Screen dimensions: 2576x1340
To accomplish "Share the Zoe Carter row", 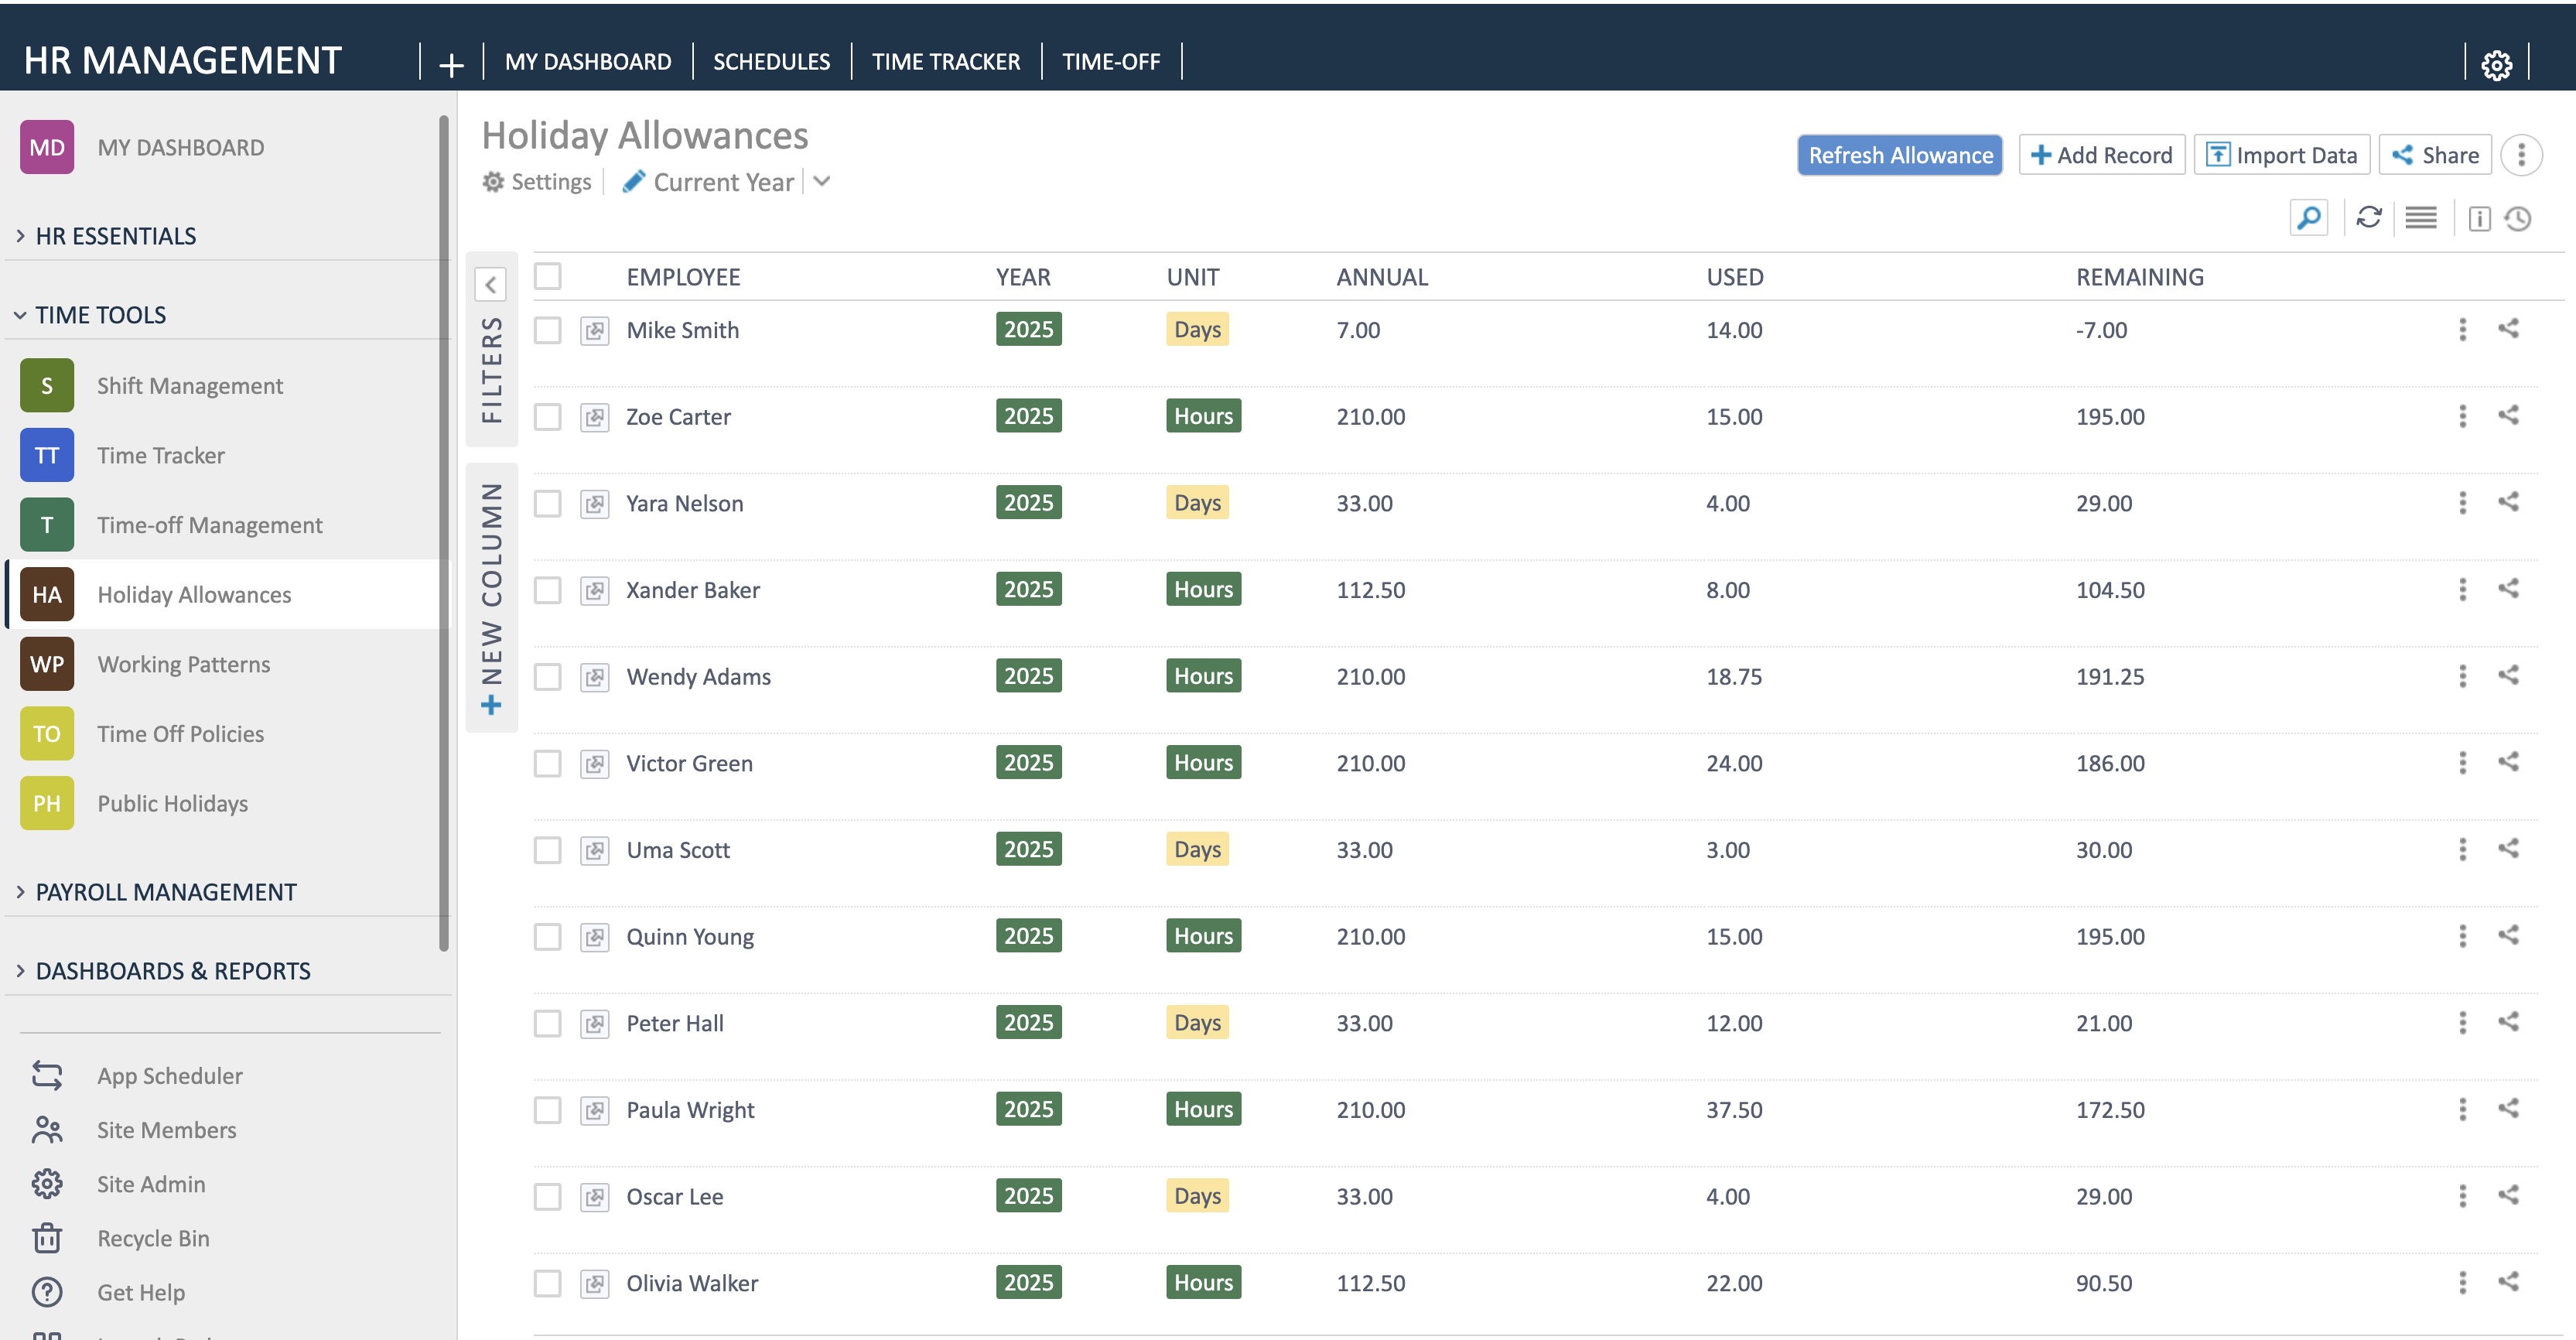I will [x=2508, y=416].
